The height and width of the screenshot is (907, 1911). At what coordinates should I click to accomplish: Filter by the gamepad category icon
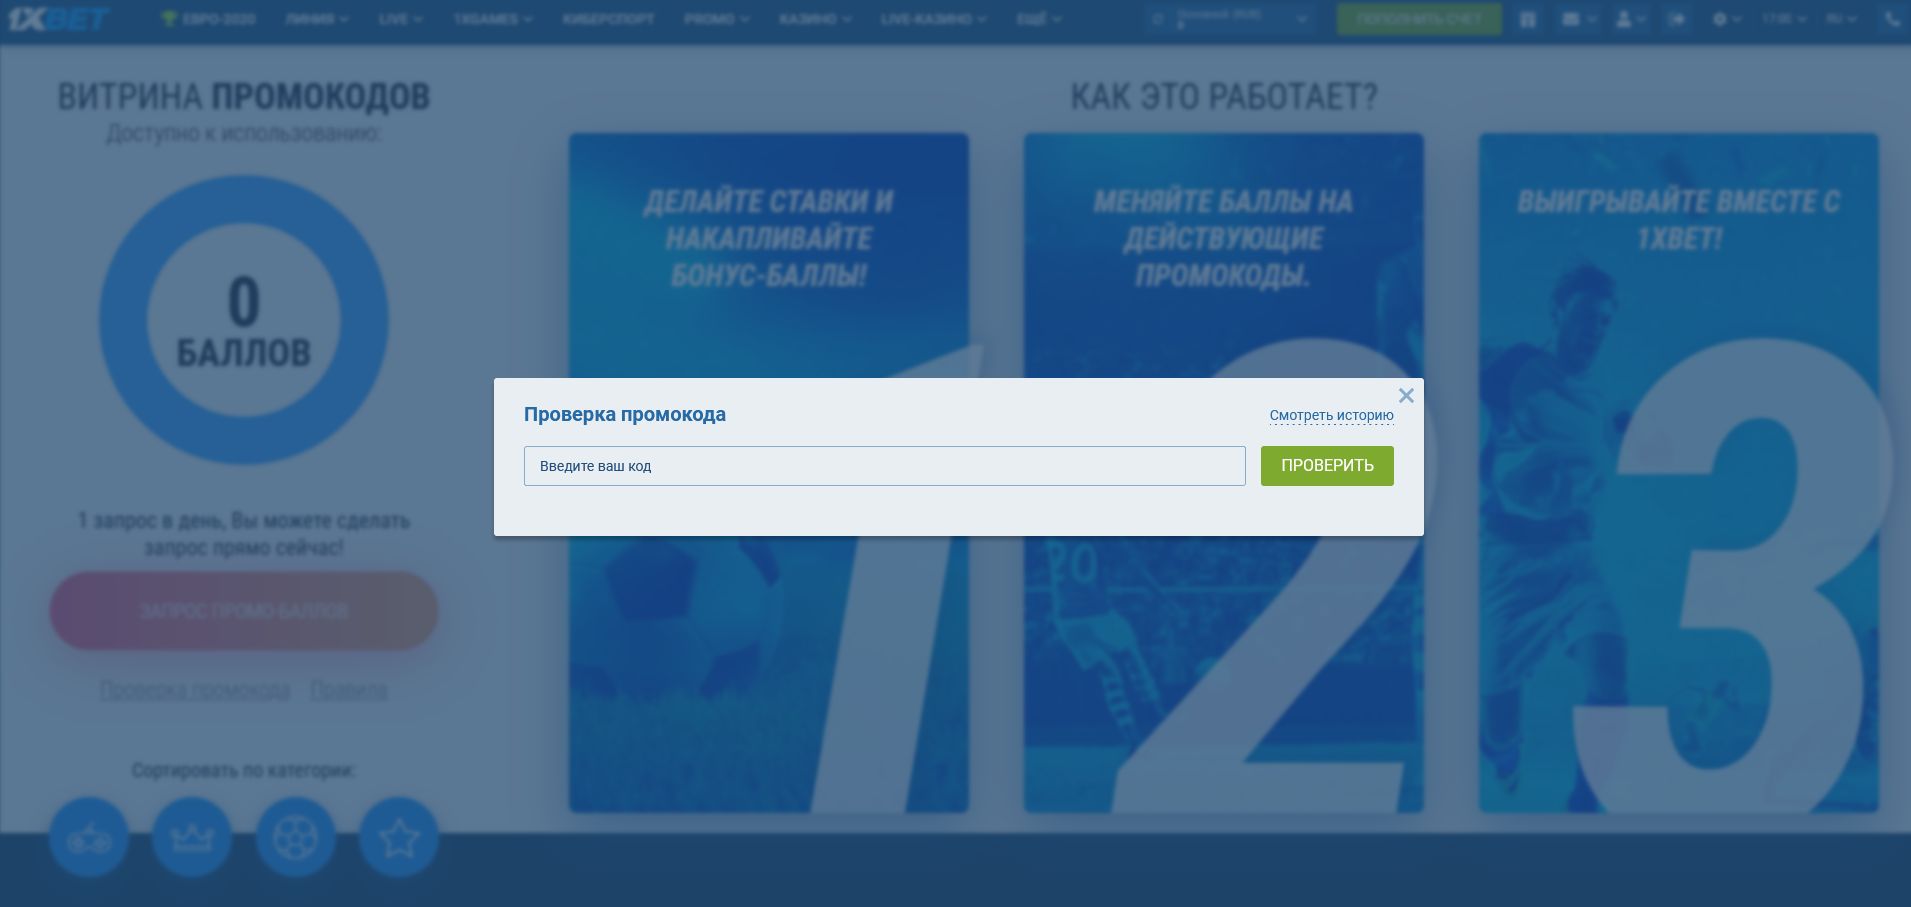pyautogui.click(x=89, y=838)
